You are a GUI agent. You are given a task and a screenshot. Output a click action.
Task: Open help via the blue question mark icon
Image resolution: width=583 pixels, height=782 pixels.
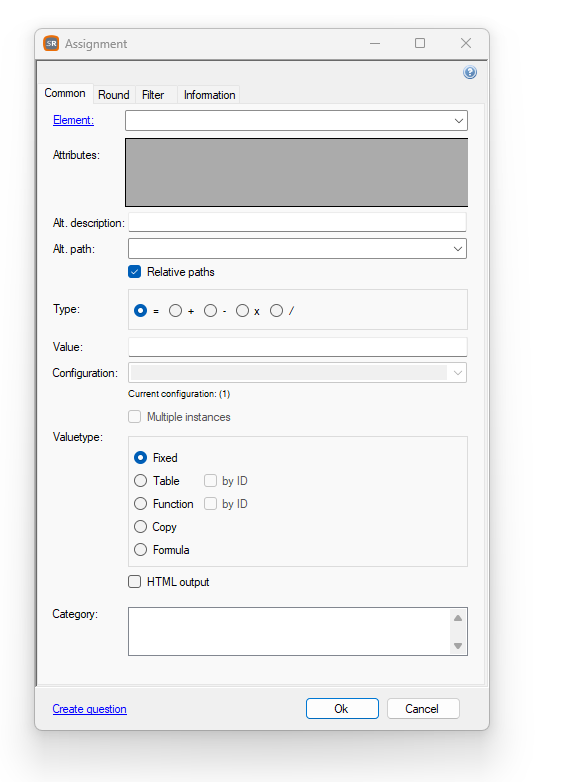coord(469,72)
